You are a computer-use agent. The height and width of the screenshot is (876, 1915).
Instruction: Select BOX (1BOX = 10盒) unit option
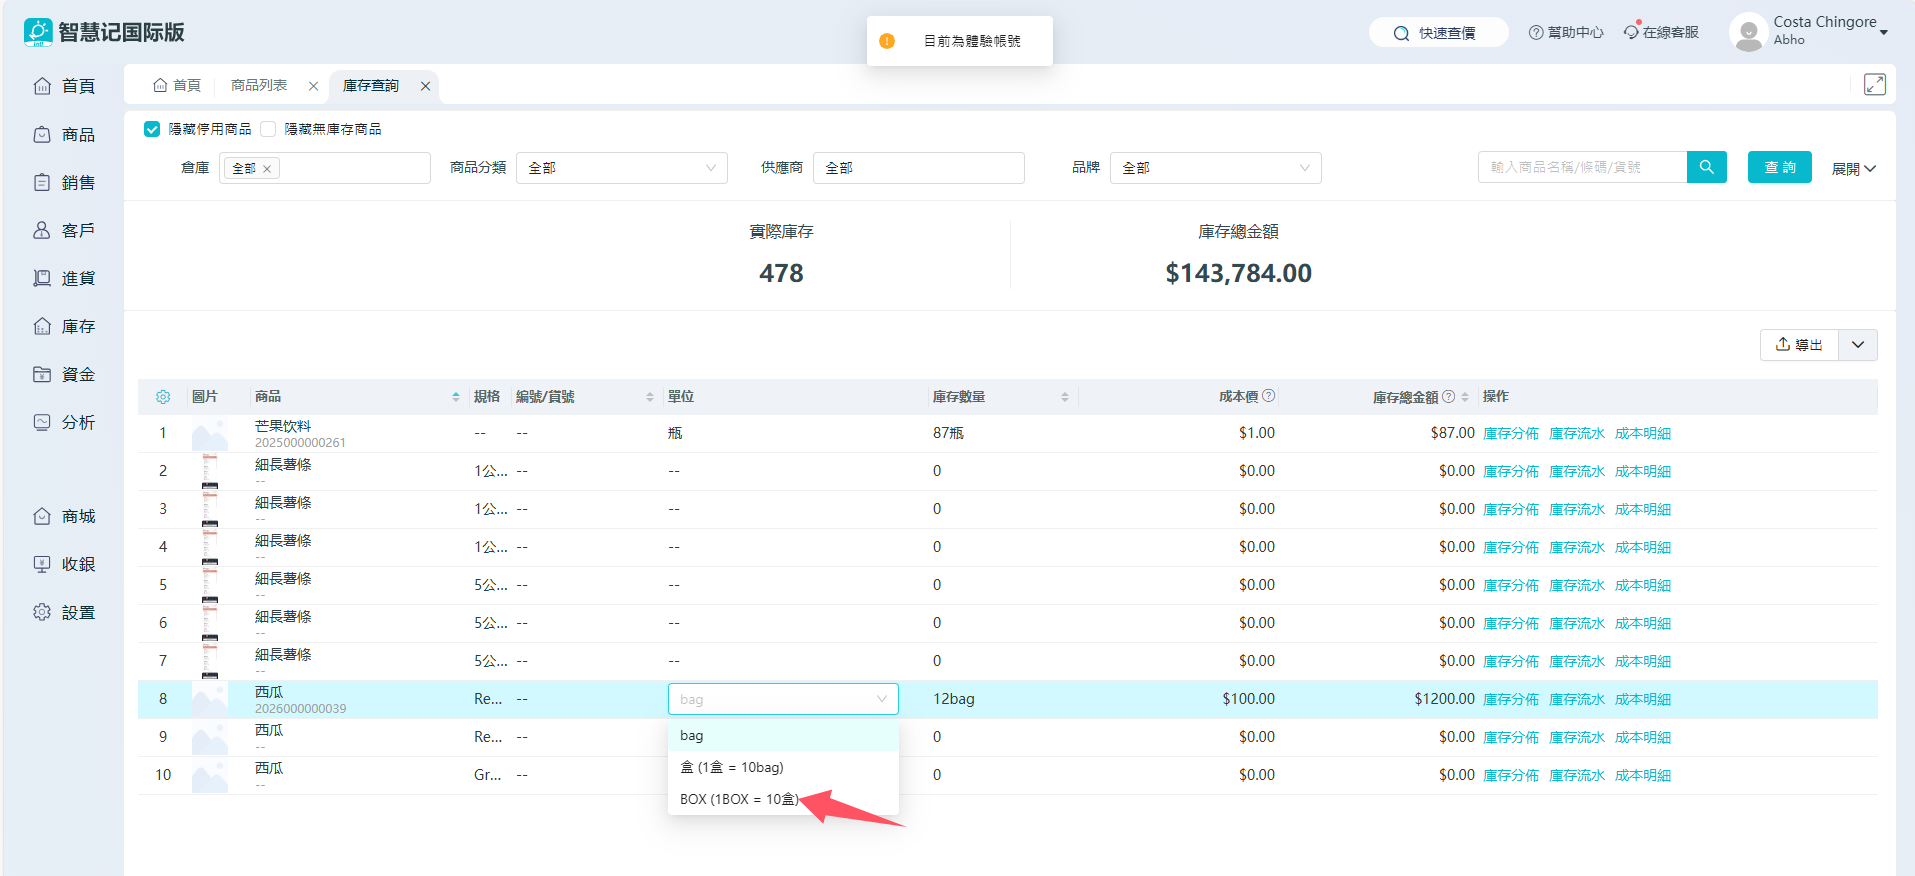tap(739, 799)
